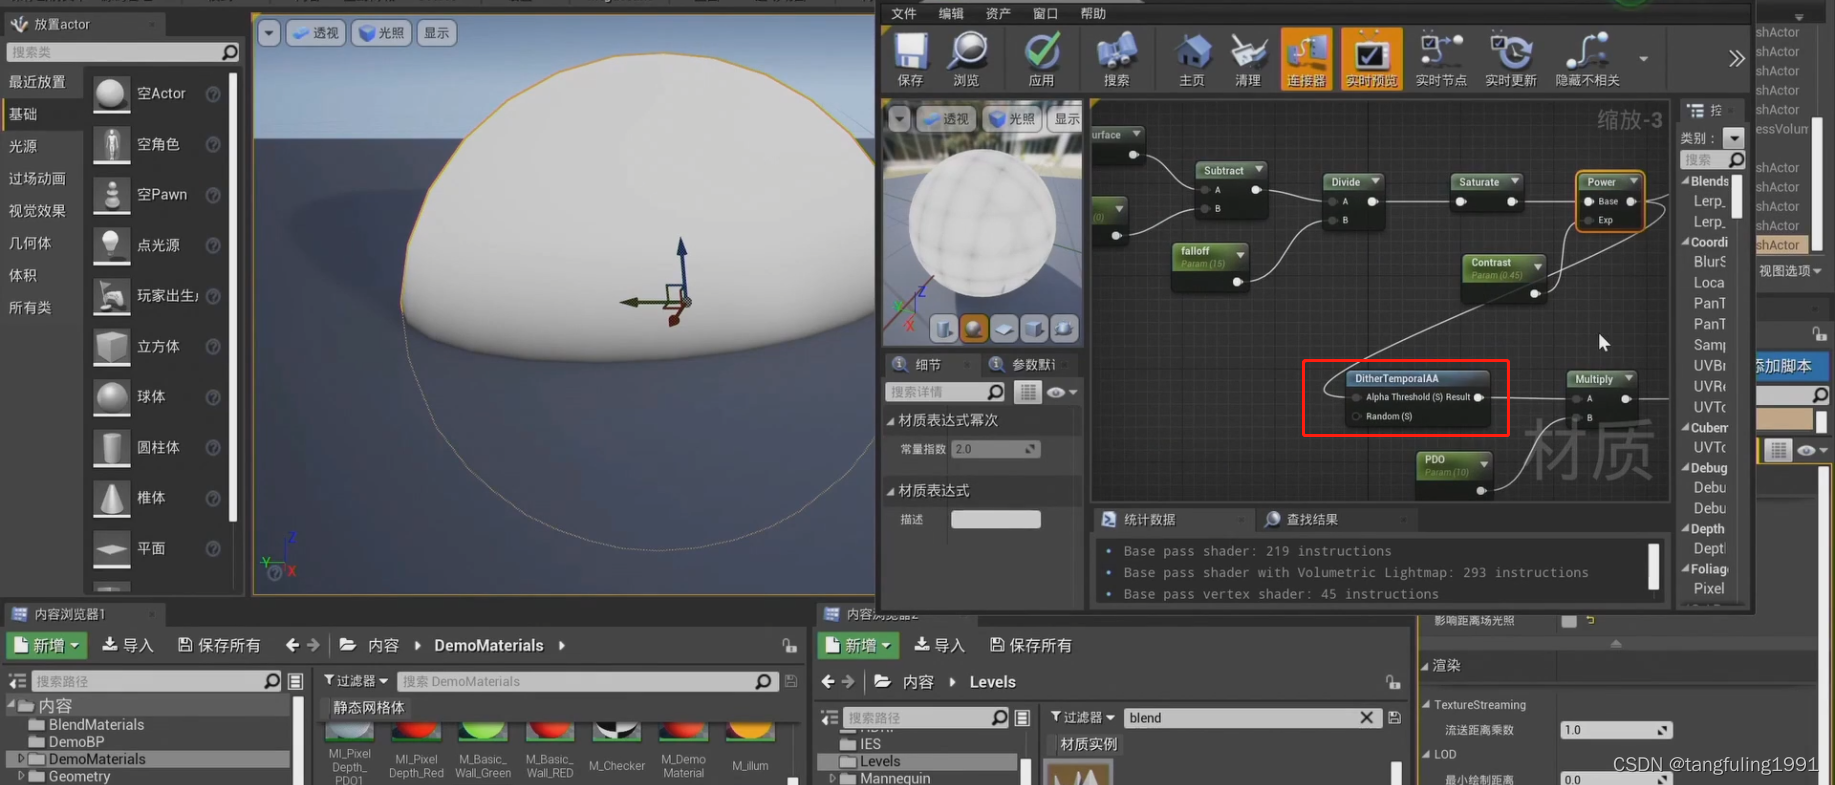
Task: Click the custom mesh preview icon
Action: coord(1064,328)
